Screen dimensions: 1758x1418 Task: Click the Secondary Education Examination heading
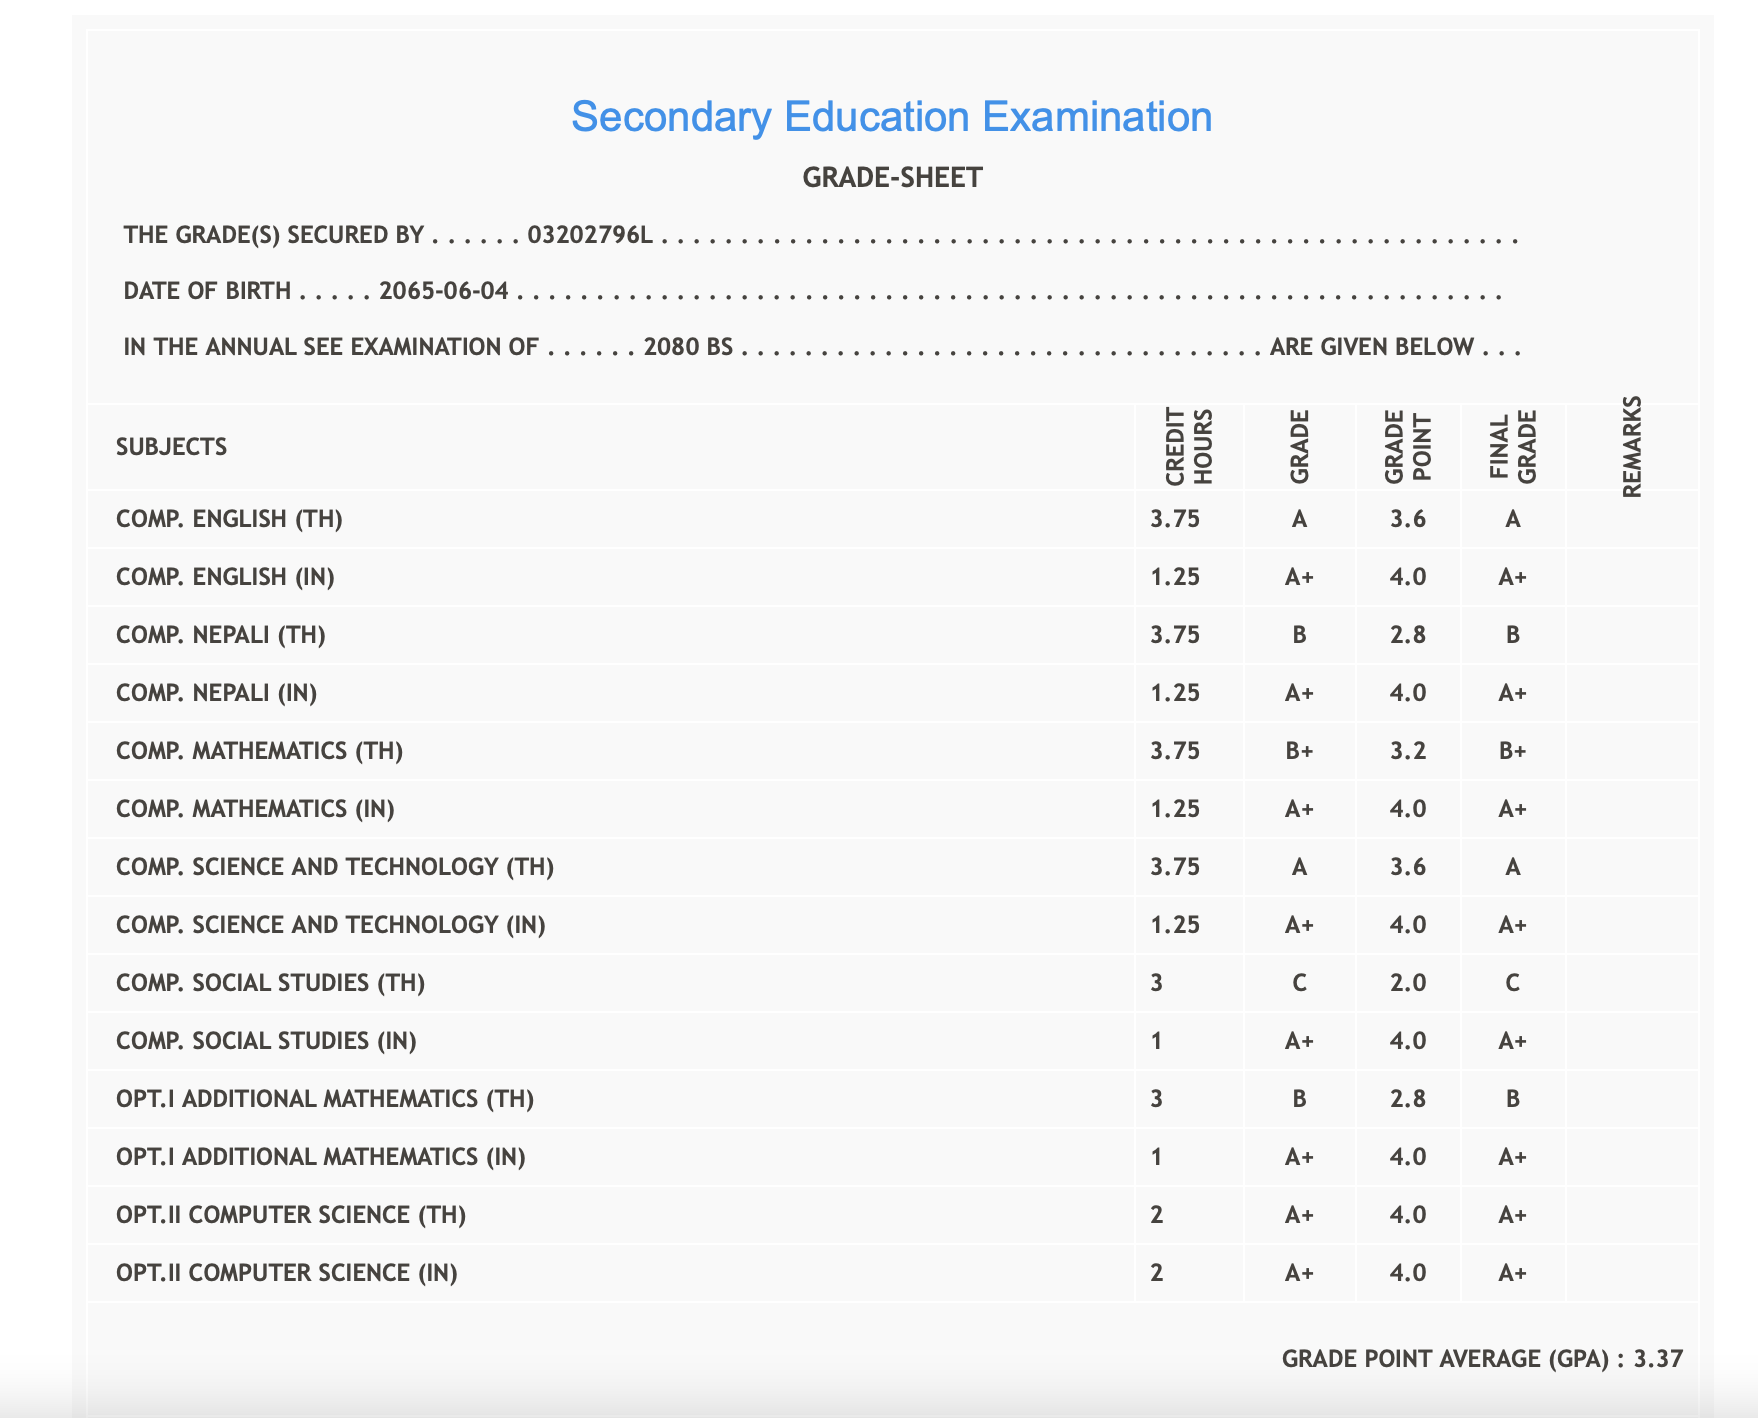pos(891,117)
